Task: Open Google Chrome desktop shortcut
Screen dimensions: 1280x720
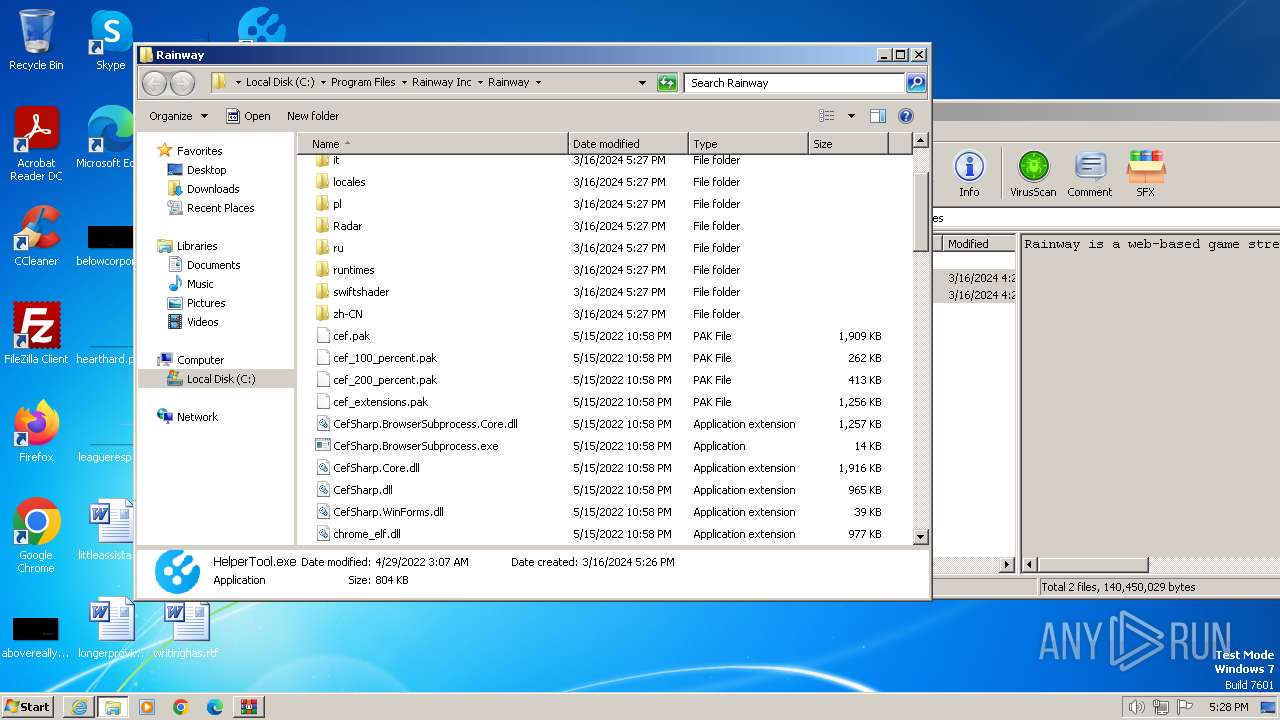Action: (x=36, y=535)
